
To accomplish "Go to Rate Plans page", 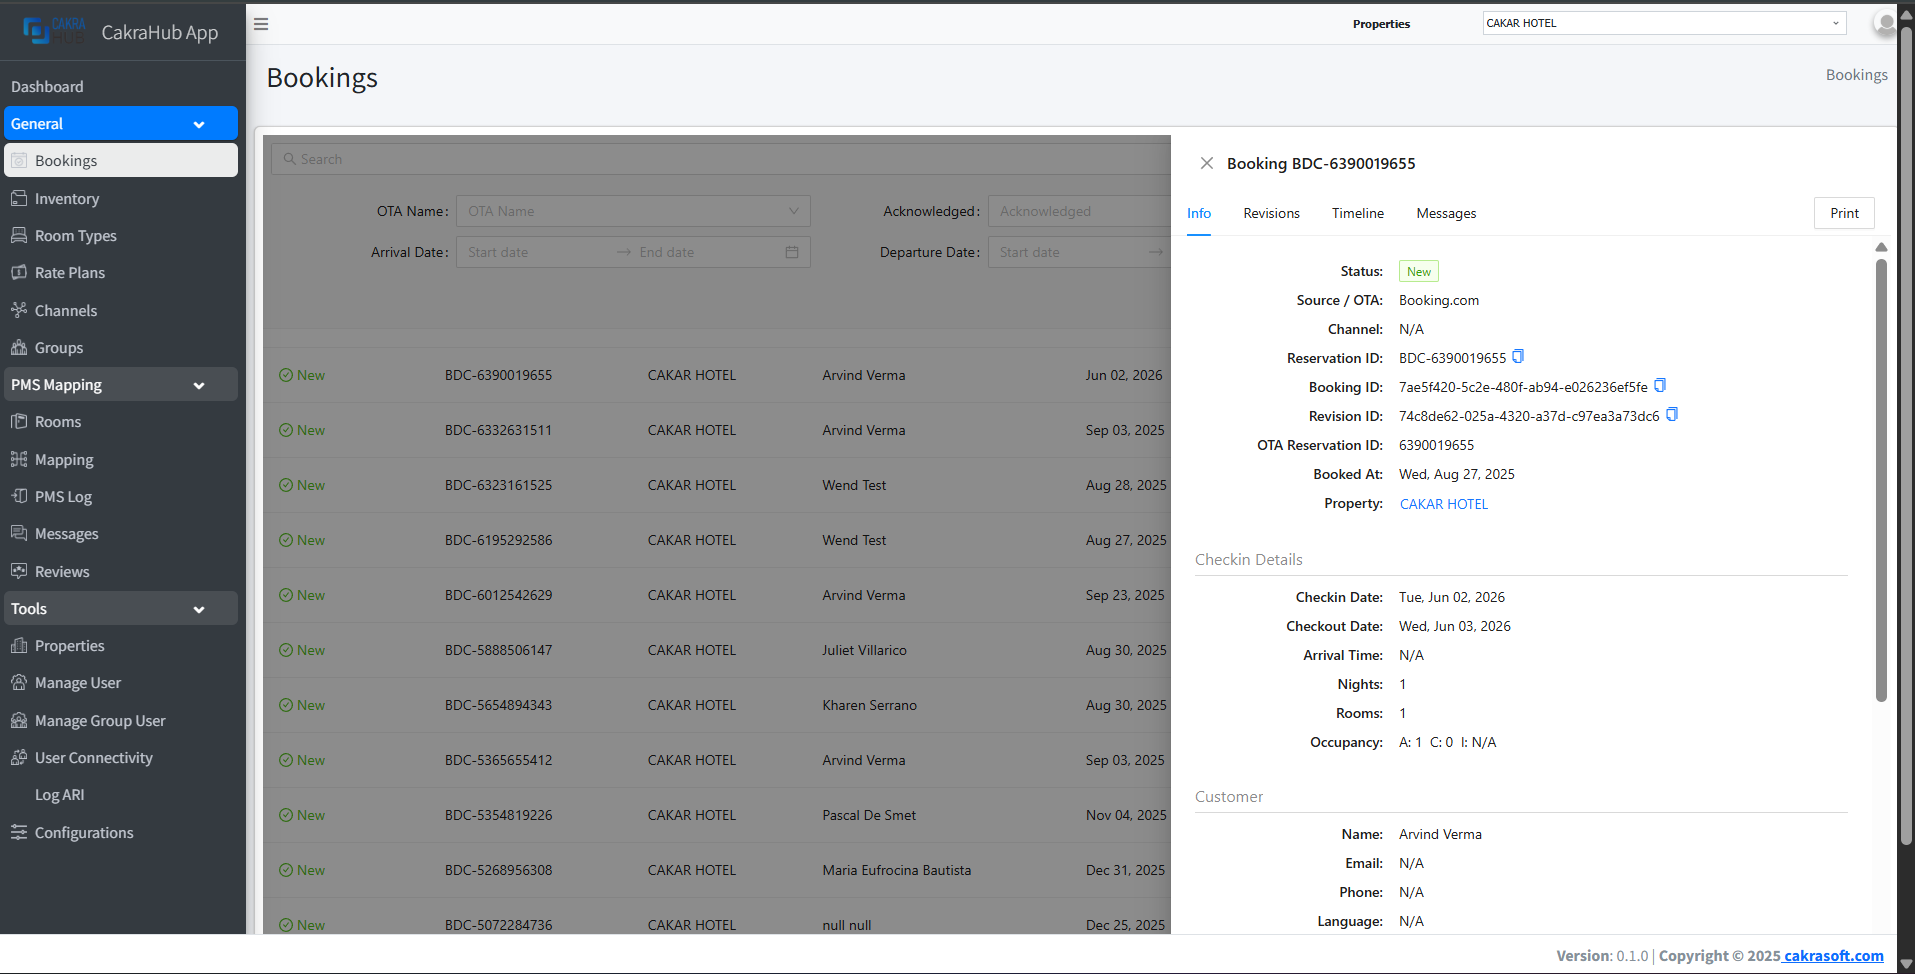I will (x=69, y=273).
